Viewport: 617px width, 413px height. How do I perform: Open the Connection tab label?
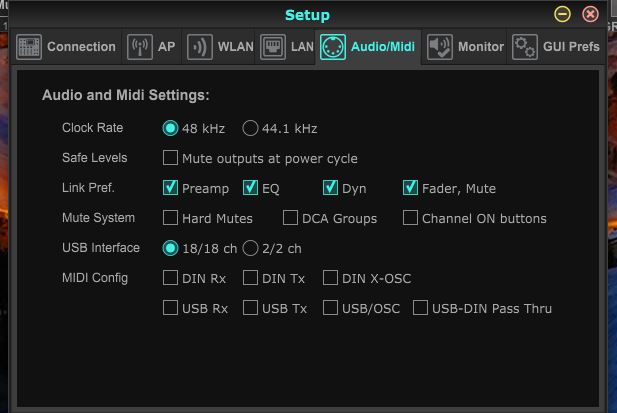tap(81, 47)
